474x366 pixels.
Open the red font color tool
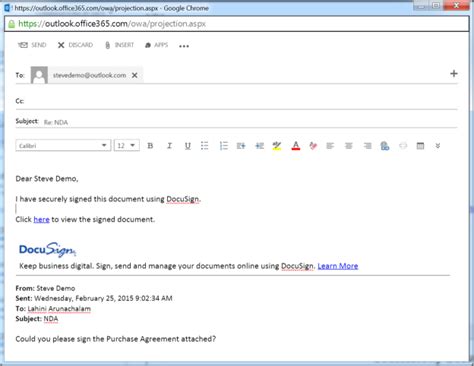[x=296, y=146]
